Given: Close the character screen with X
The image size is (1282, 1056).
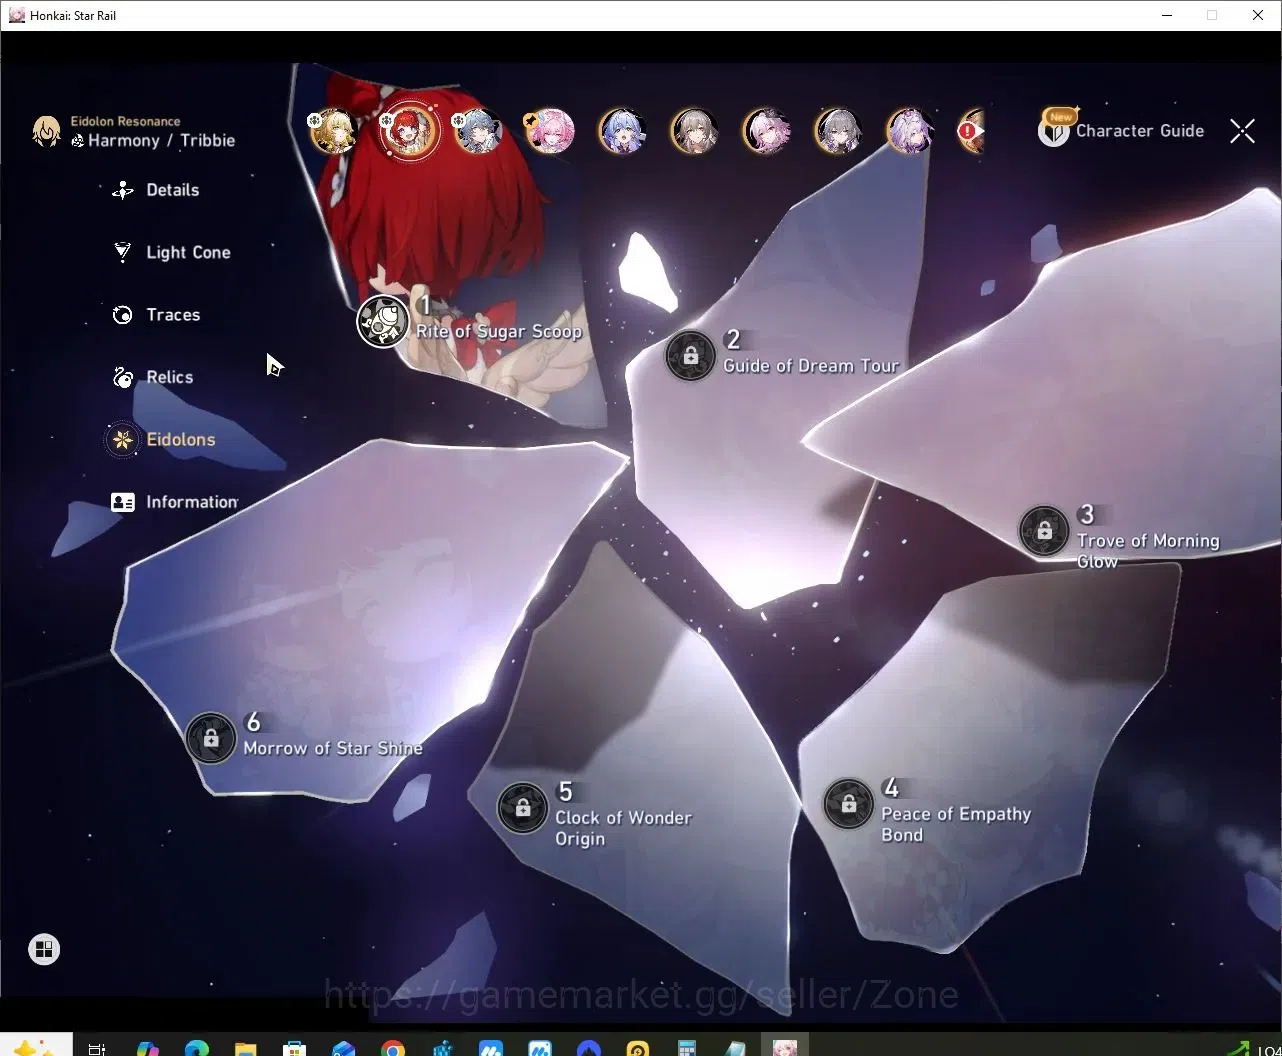Looking at the screenshot, I should point(1242,131).
